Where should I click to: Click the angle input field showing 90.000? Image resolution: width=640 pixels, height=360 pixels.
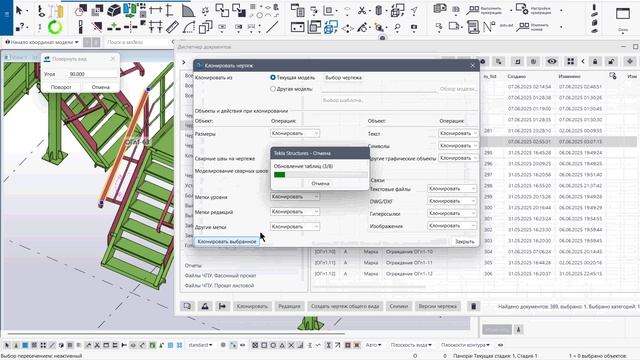click(x=92, y=74)
